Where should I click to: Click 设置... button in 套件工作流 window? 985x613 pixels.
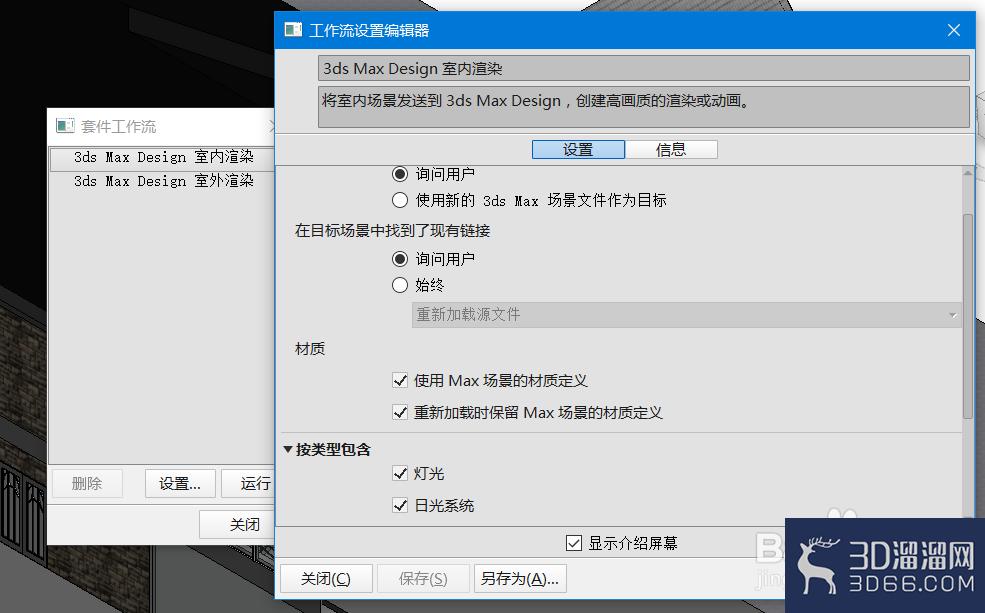point(180,484)
